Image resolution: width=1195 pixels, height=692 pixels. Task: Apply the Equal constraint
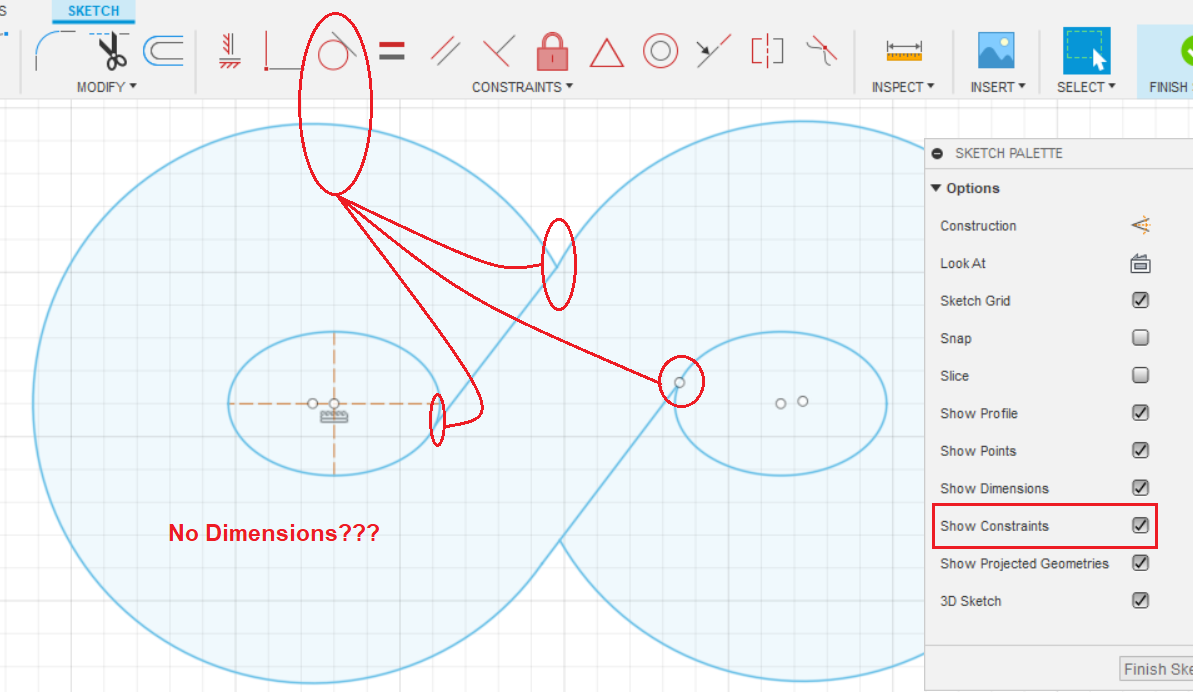(x=392, y=51)
